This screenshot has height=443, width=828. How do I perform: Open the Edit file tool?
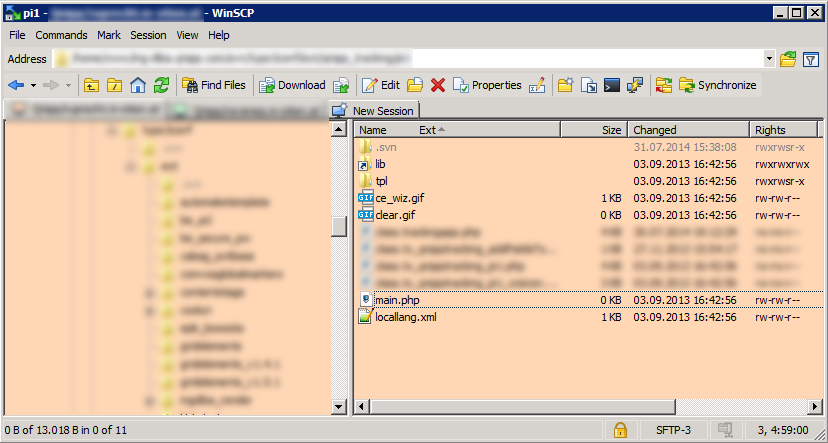(x=380, y=85)
